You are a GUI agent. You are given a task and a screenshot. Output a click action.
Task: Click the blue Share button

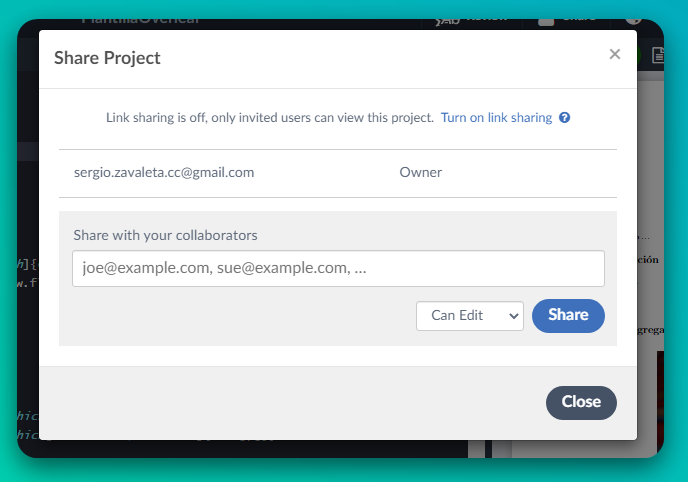tap(568, 316)
